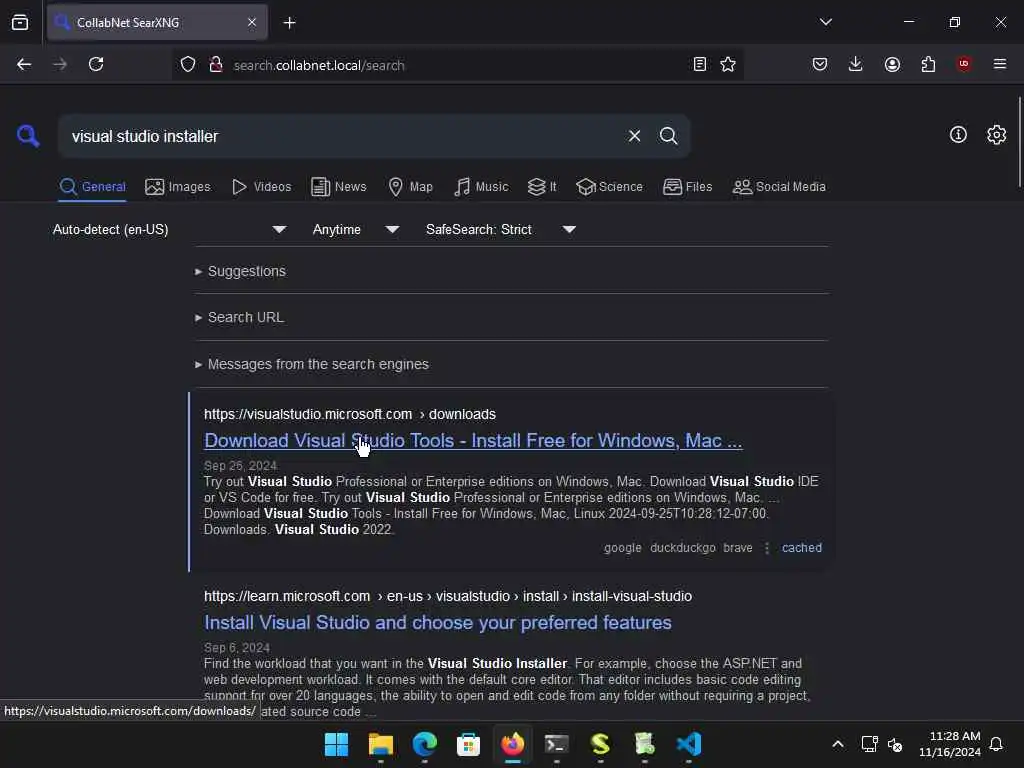Open the terminal app on the taskbar
The width and height of the screenshot is (1024, 768).
[556, 744]
